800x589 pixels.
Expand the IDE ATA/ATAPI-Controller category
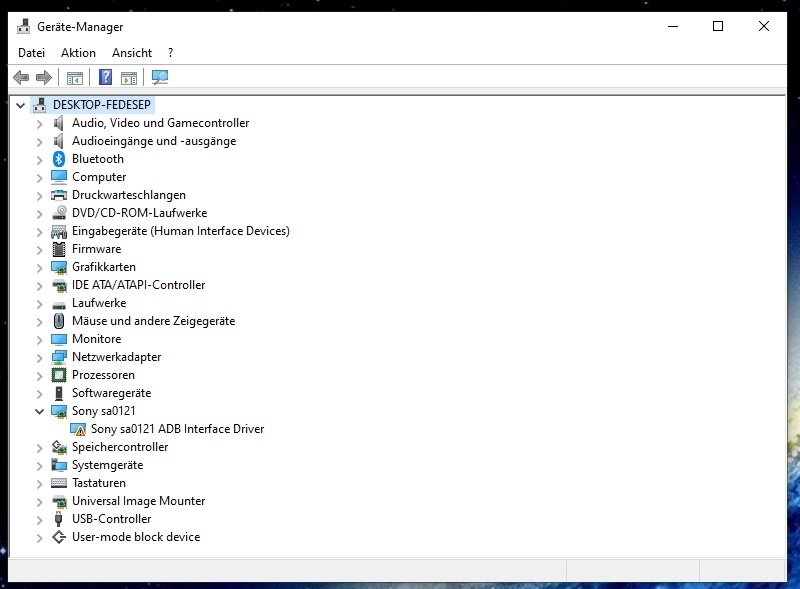pos(40,285)
